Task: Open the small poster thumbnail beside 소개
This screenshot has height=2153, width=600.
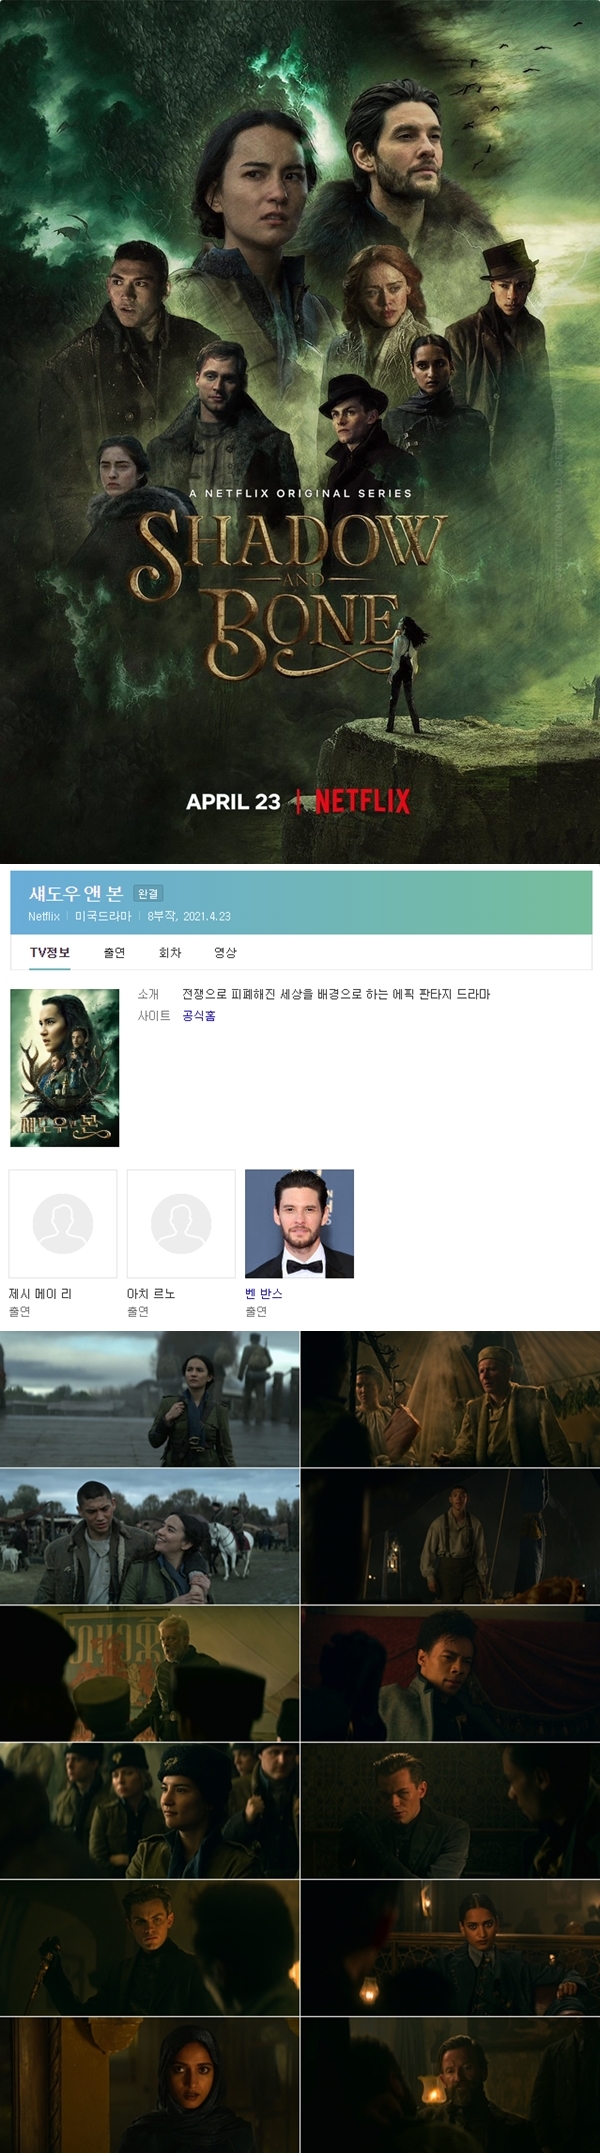Action: 65,1067
